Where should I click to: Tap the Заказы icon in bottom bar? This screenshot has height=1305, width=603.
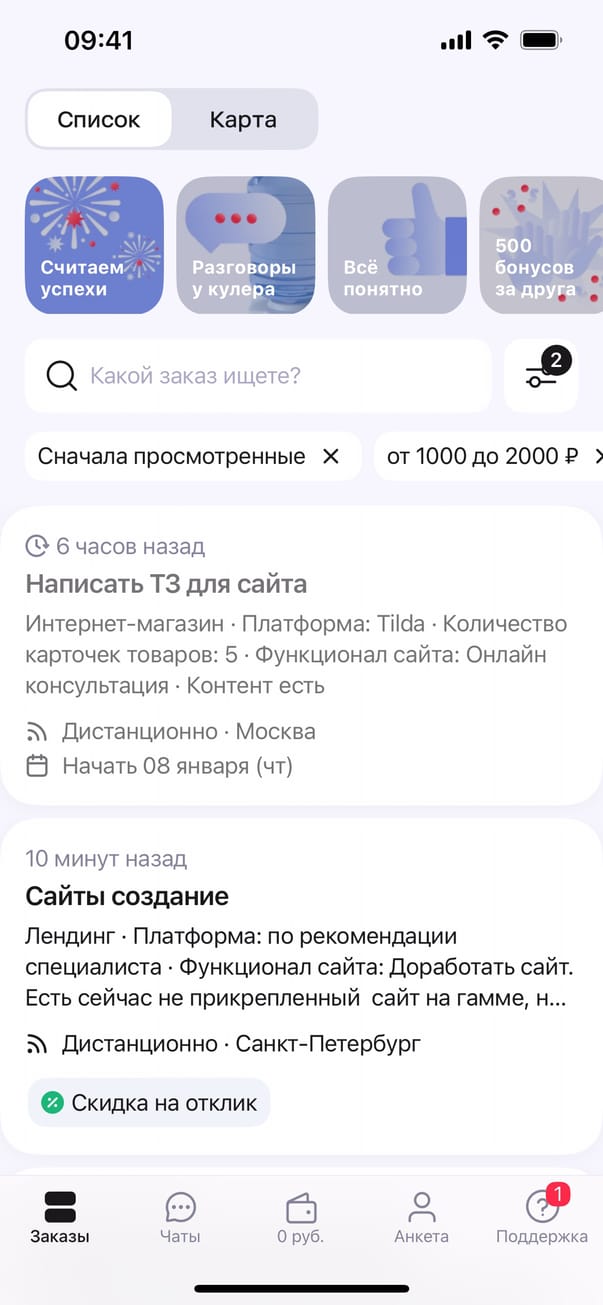[x=60, y=1208]
